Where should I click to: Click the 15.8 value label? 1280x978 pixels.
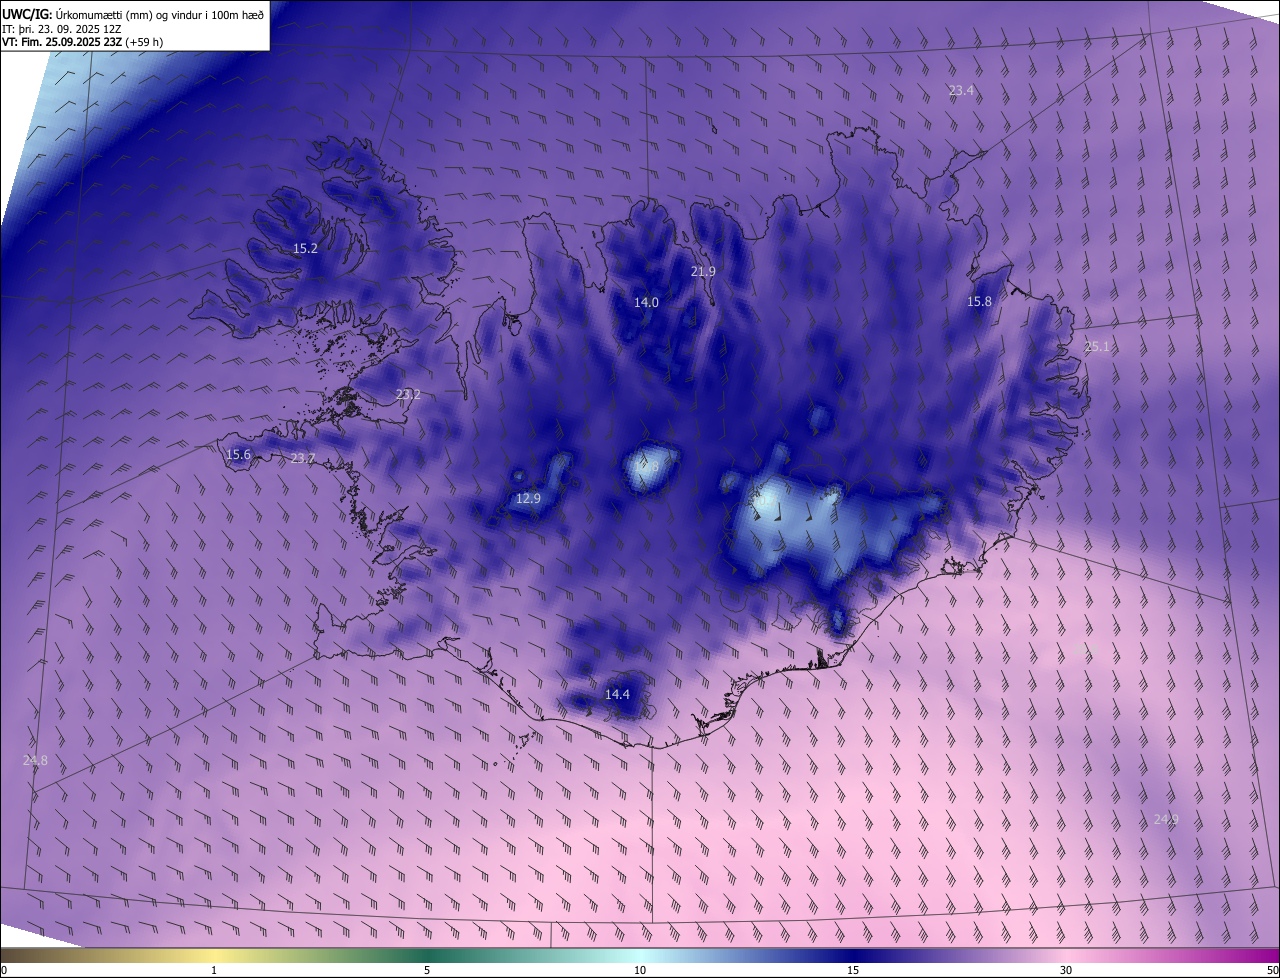click(979, 302)
